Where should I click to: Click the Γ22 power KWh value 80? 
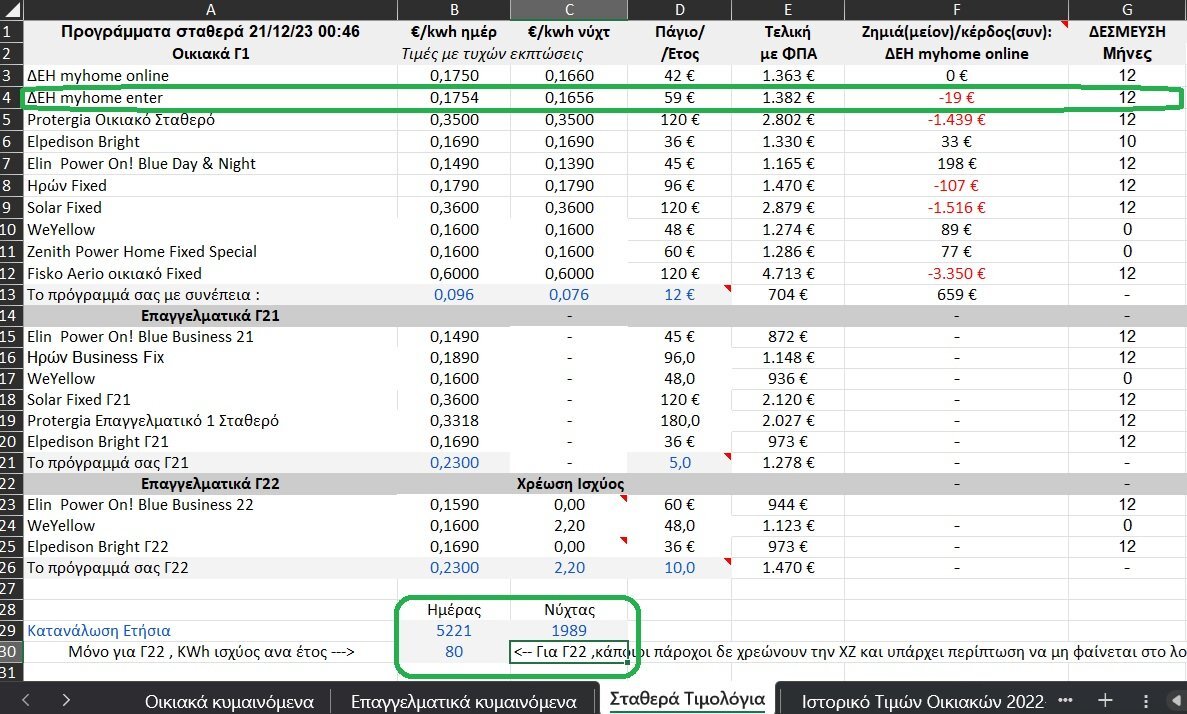point(454,652)
